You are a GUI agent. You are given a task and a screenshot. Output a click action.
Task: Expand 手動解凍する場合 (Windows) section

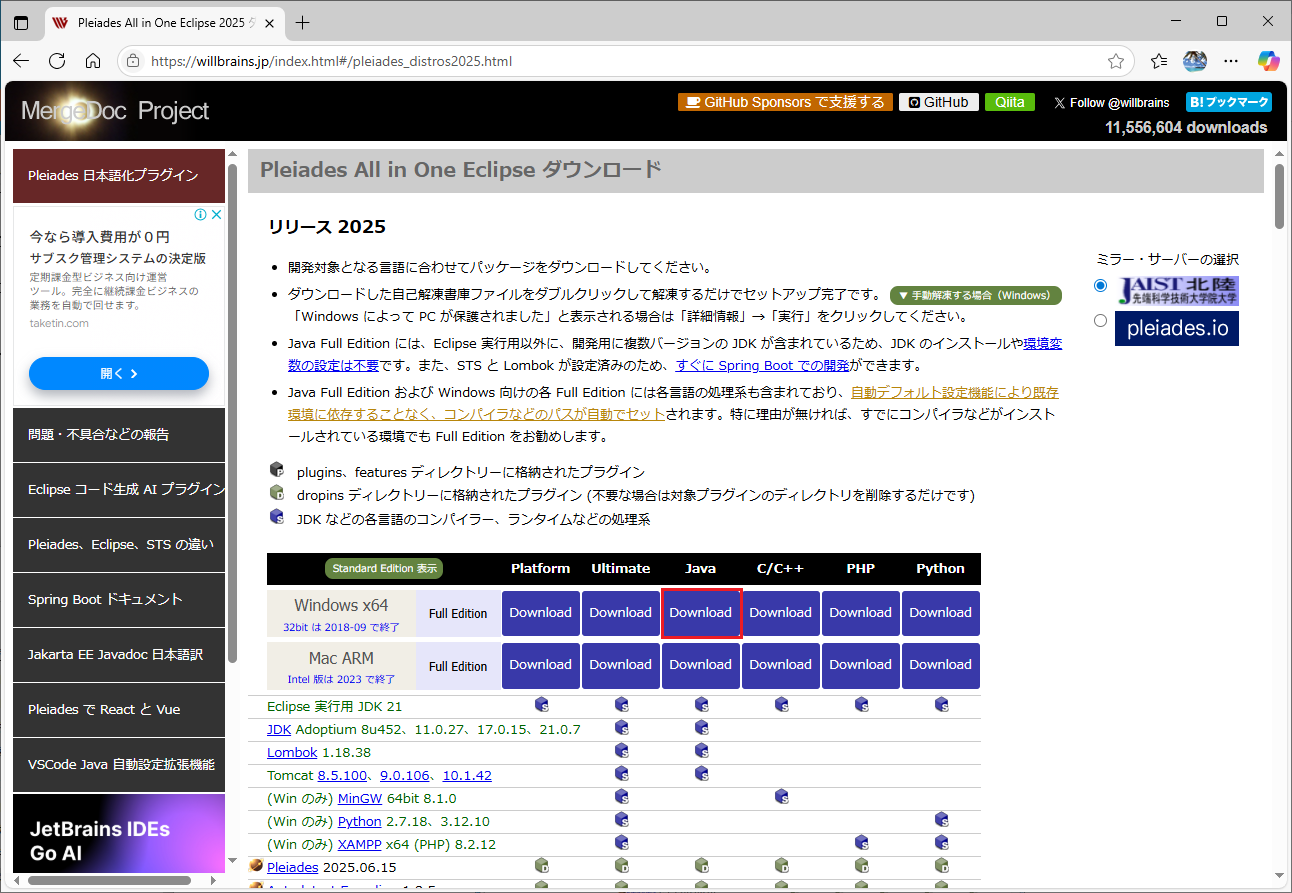[975, 296]
